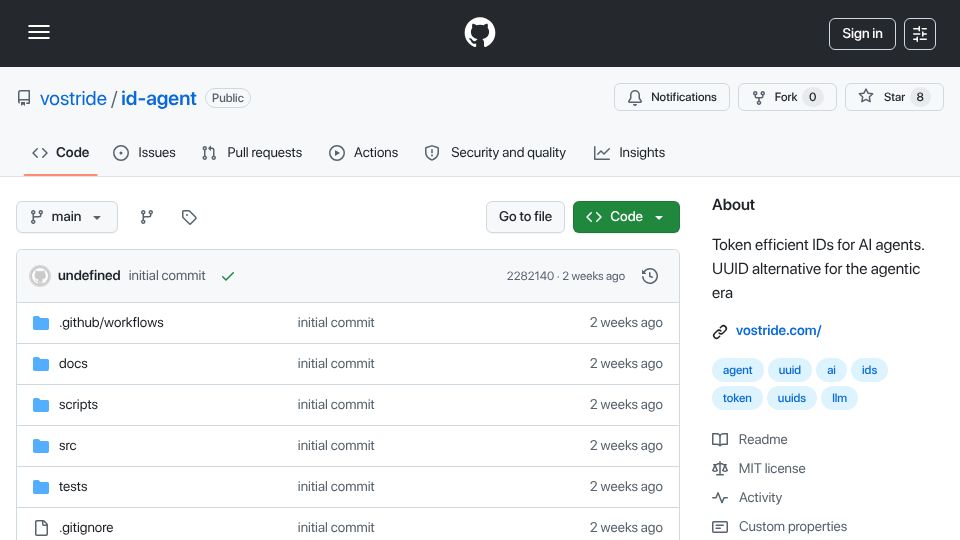Open commit hash 2282140
Screen dimensions: 960x540
tap(530, 276)
